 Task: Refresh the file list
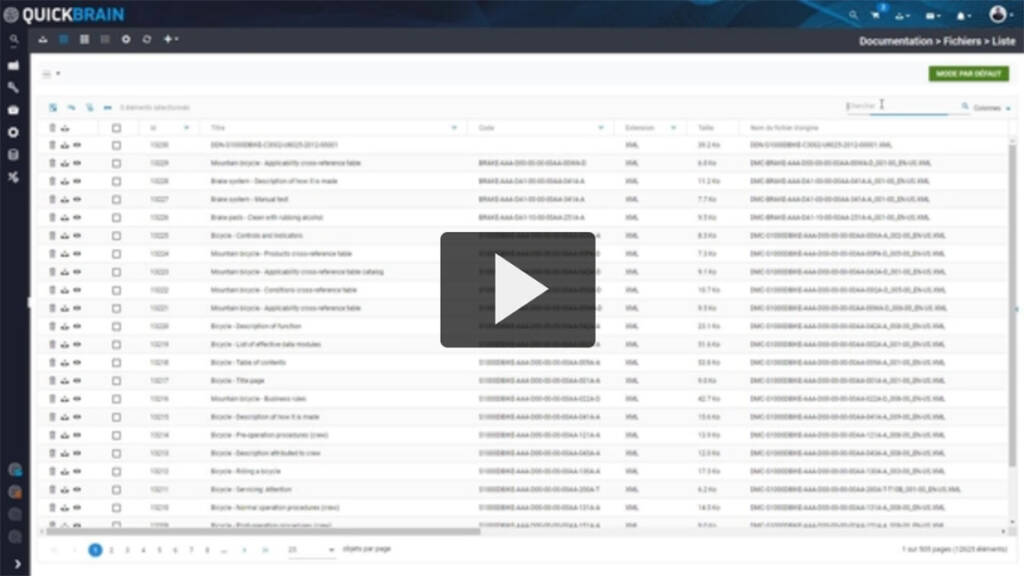point(147,39)
